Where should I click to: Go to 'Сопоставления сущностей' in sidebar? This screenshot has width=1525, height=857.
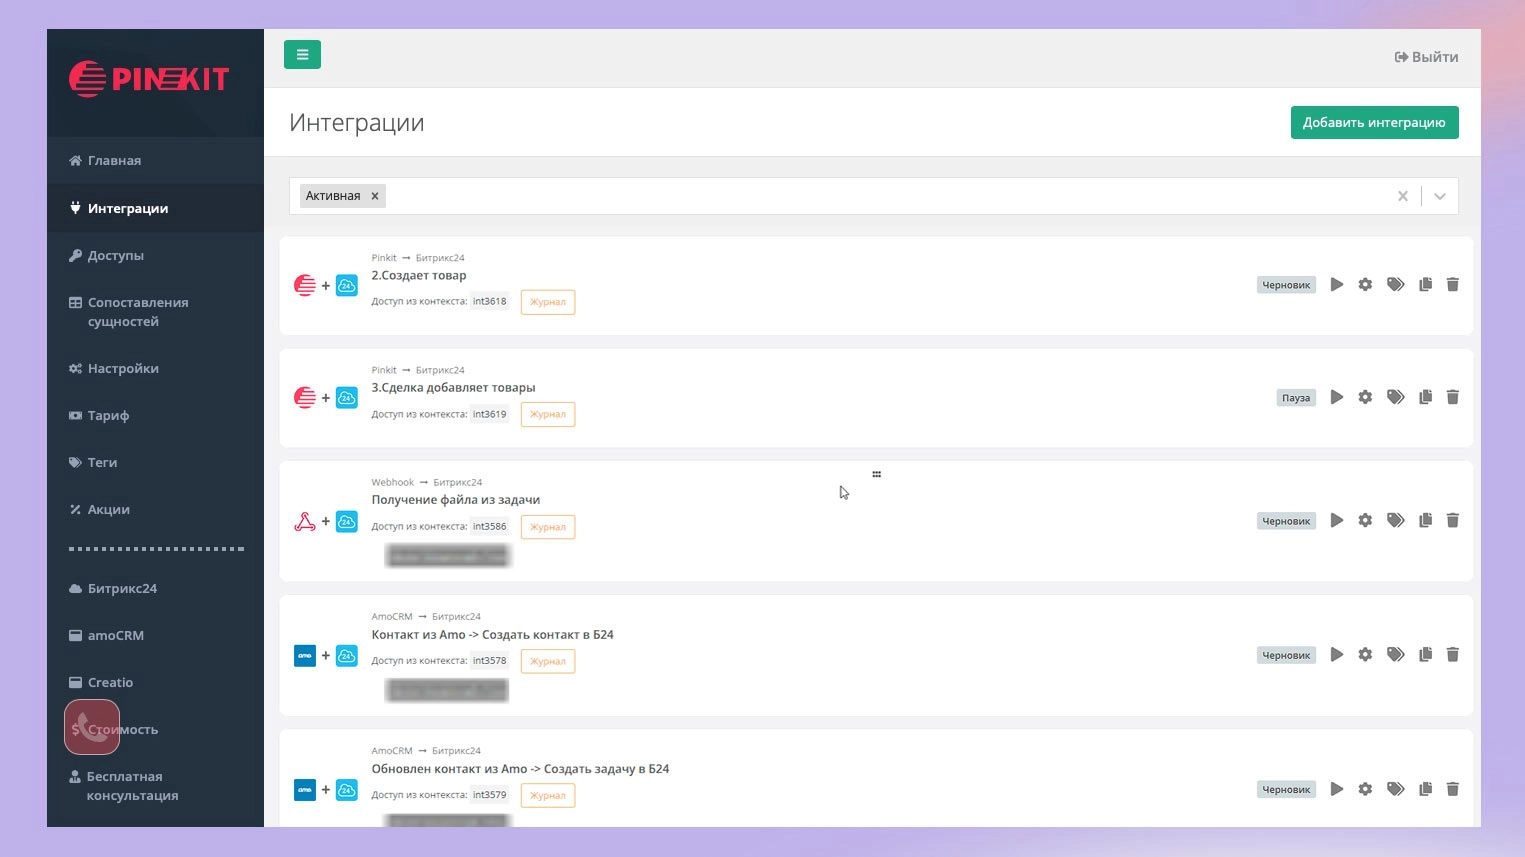click(137, 312)
